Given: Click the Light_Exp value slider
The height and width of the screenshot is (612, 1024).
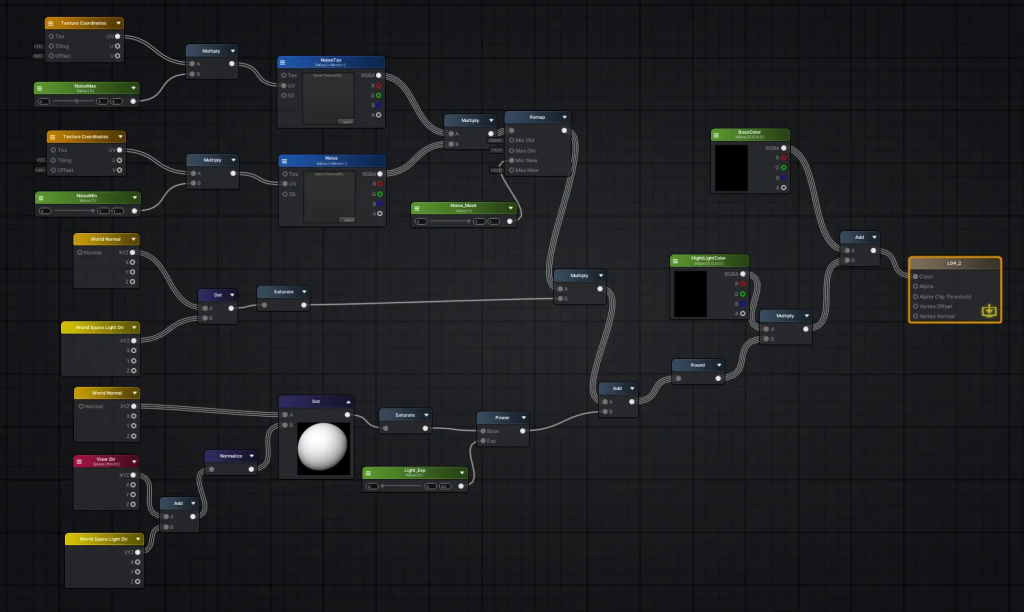Looking at the screenshot, I should coord(400,485).
